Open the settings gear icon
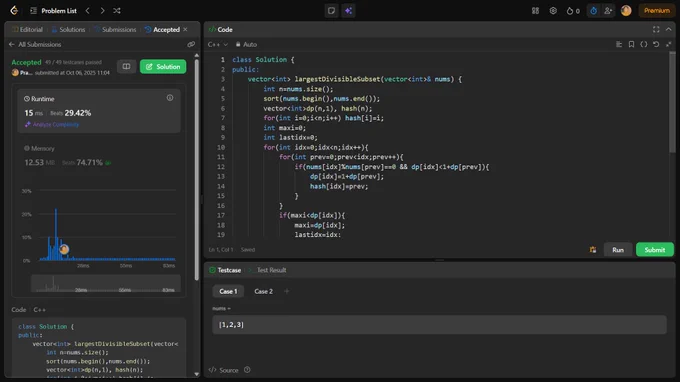Viewport: 680px width, 382px height. tap(553, 10)
